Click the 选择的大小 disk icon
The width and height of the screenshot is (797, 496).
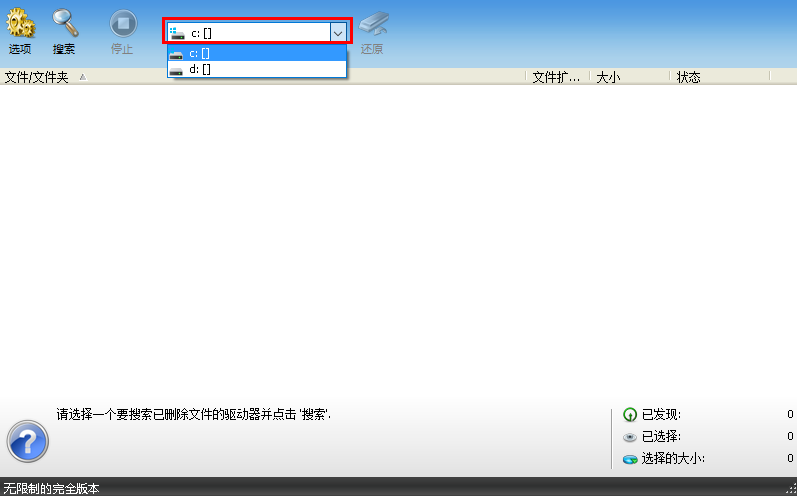(630, 459)
